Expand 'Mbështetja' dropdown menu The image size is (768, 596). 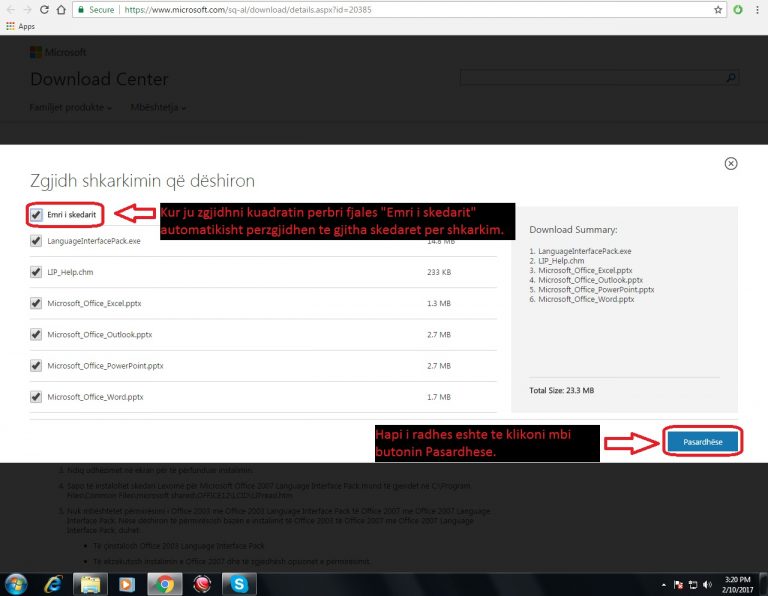tap(158, 107)
